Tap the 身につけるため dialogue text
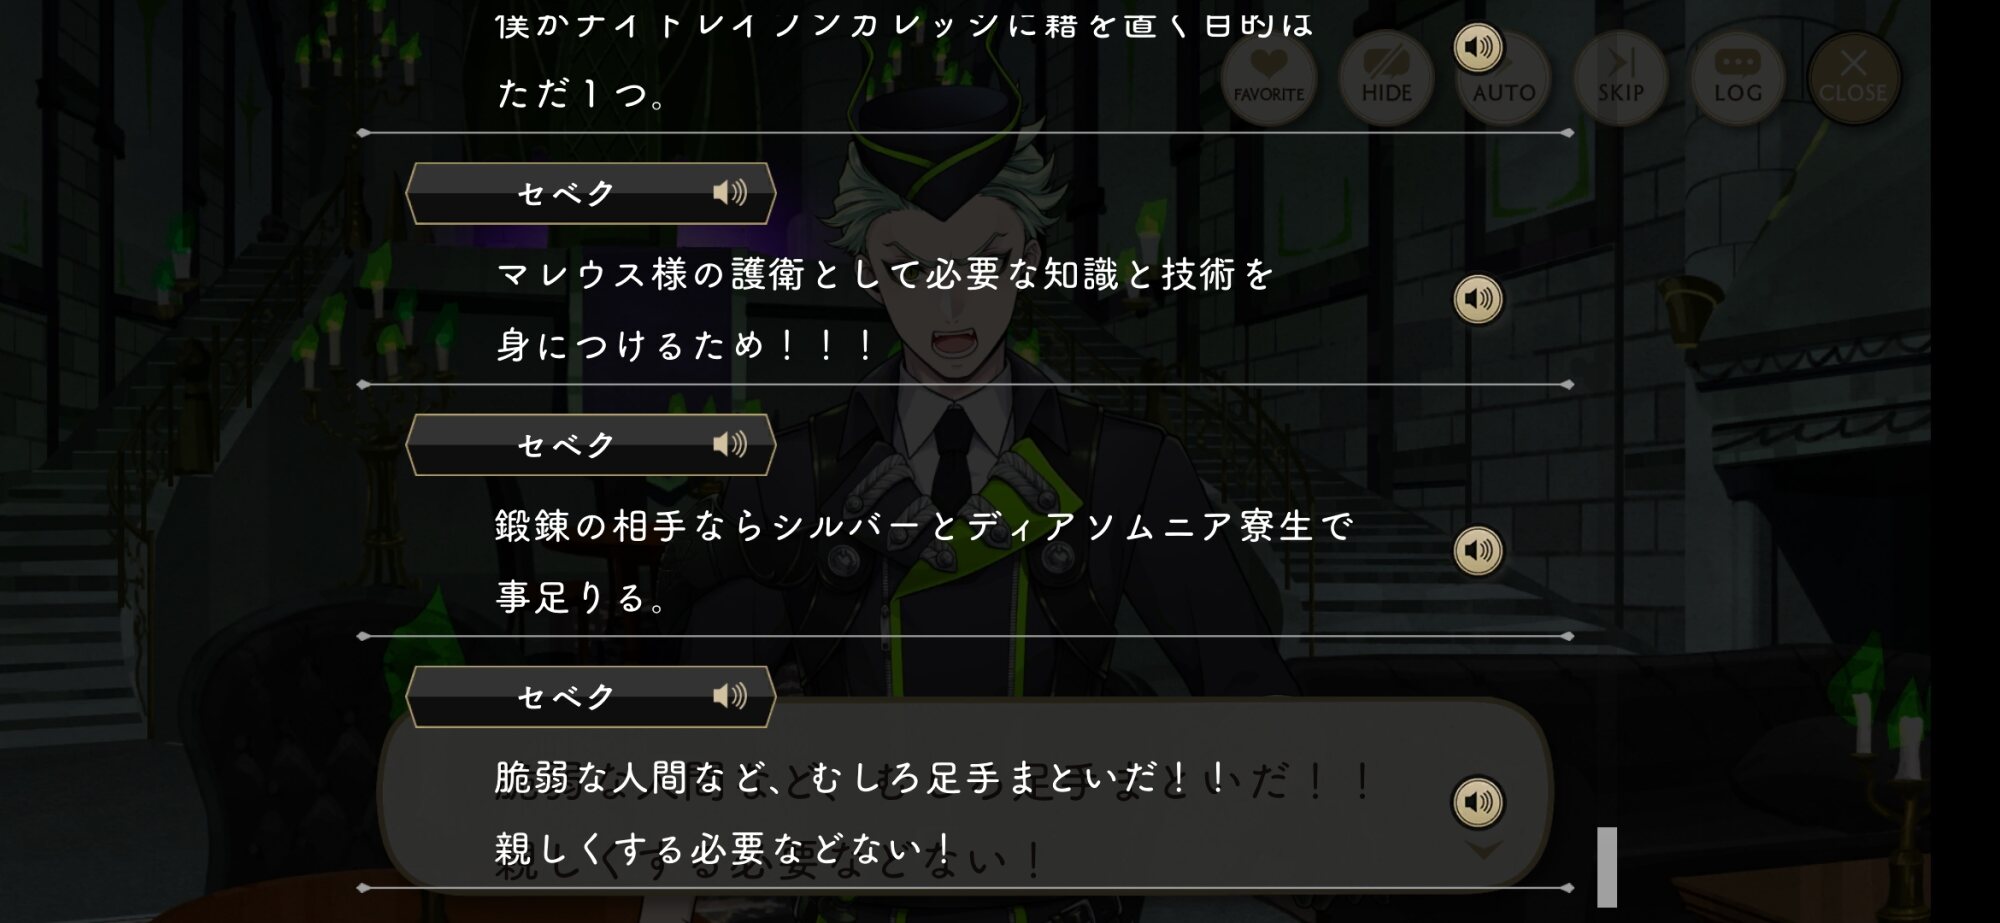 tap(686, 345)
